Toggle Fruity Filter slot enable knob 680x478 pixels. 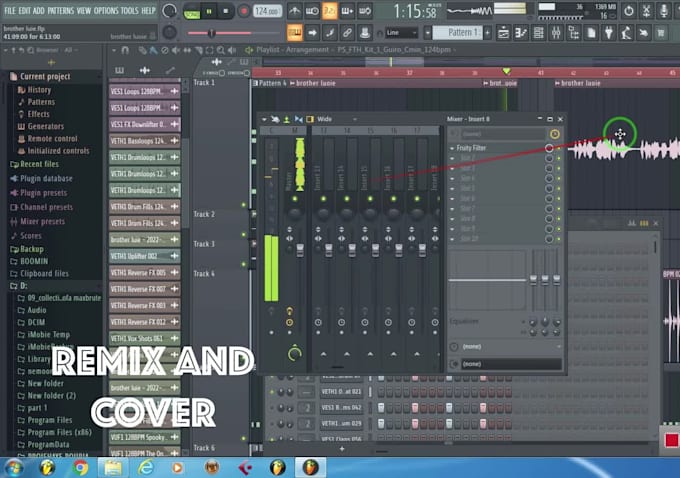pos(549,148)
